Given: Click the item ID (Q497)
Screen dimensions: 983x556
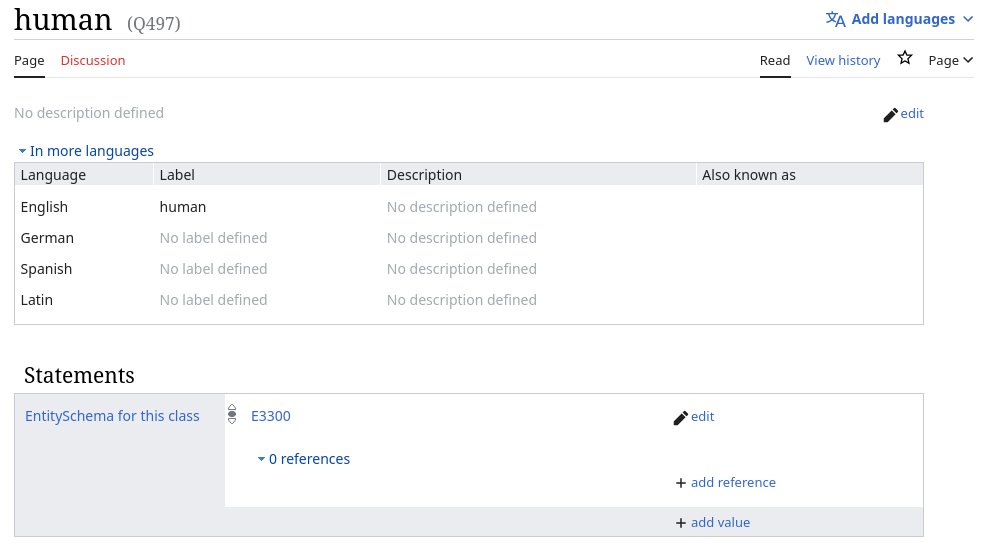Looking at the screenshot, I should pyautogui.click(x=154, y=24).
